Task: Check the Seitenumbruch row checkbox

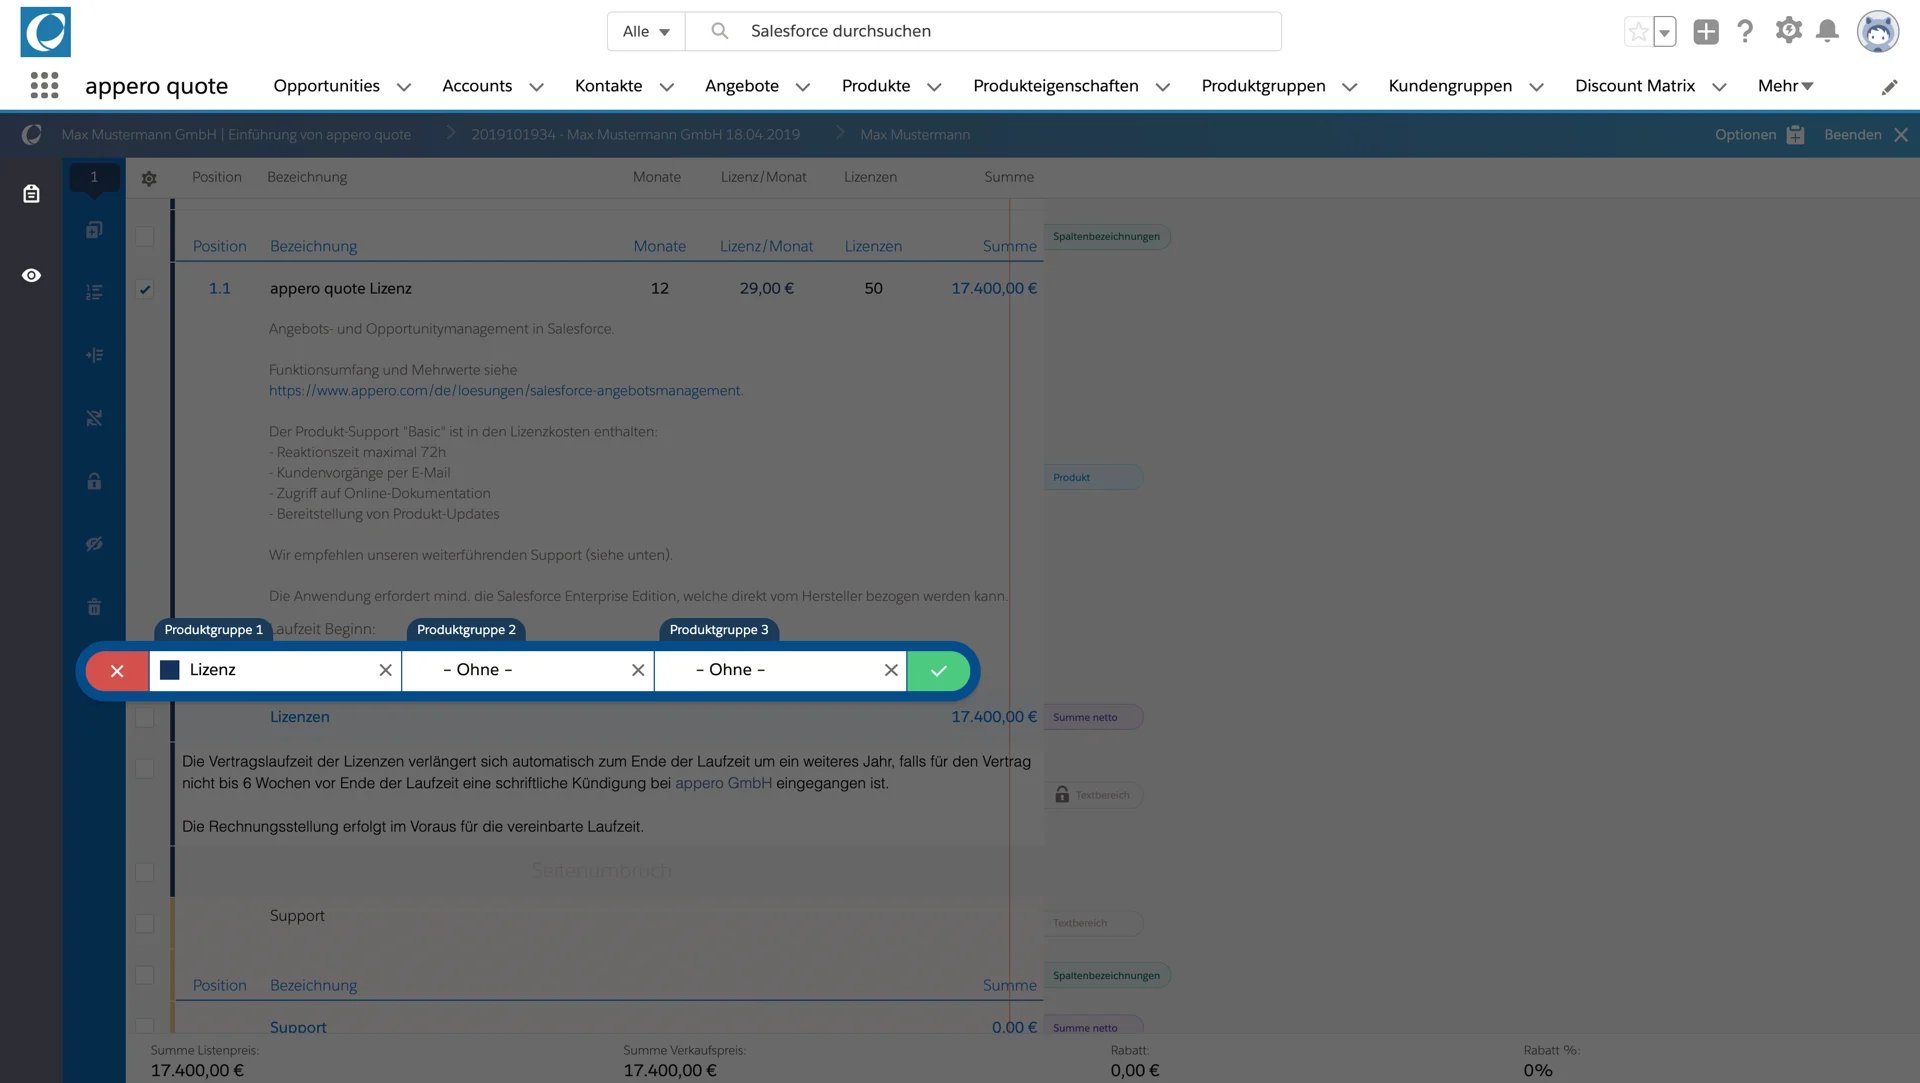Action: (x=145, y=872)
